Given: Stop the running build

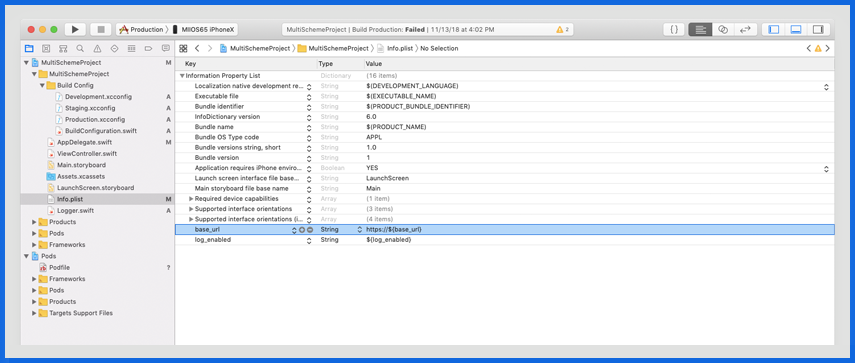Looking at the screenshot, I should [x=100, y=29].
